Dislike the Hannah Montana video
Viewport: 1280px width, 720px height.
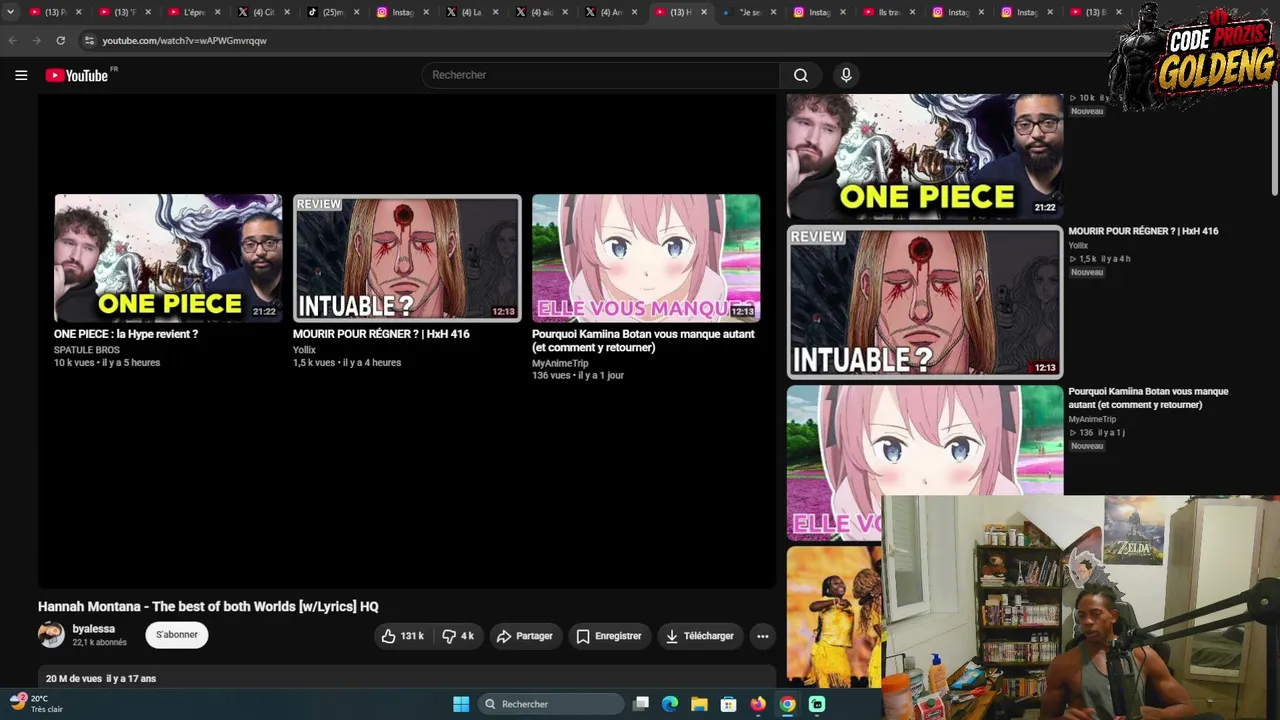pos(458,636)
